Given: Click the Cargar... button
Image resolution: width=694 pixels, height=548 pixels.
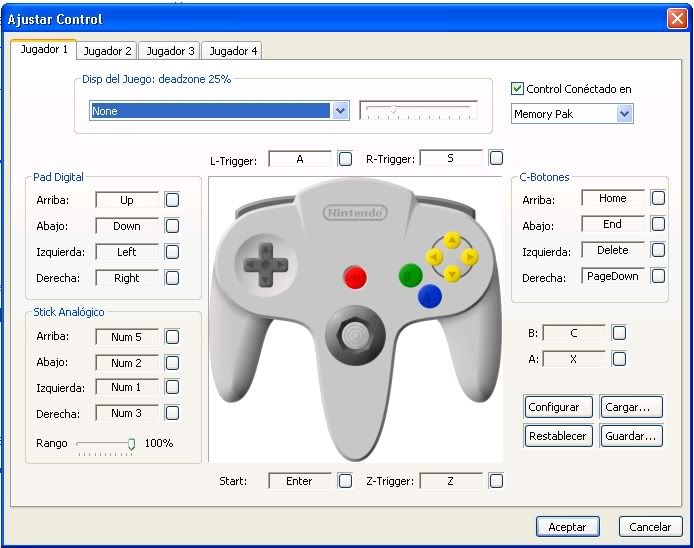Looking at the screenshot, I should click(x=631, y=407).
